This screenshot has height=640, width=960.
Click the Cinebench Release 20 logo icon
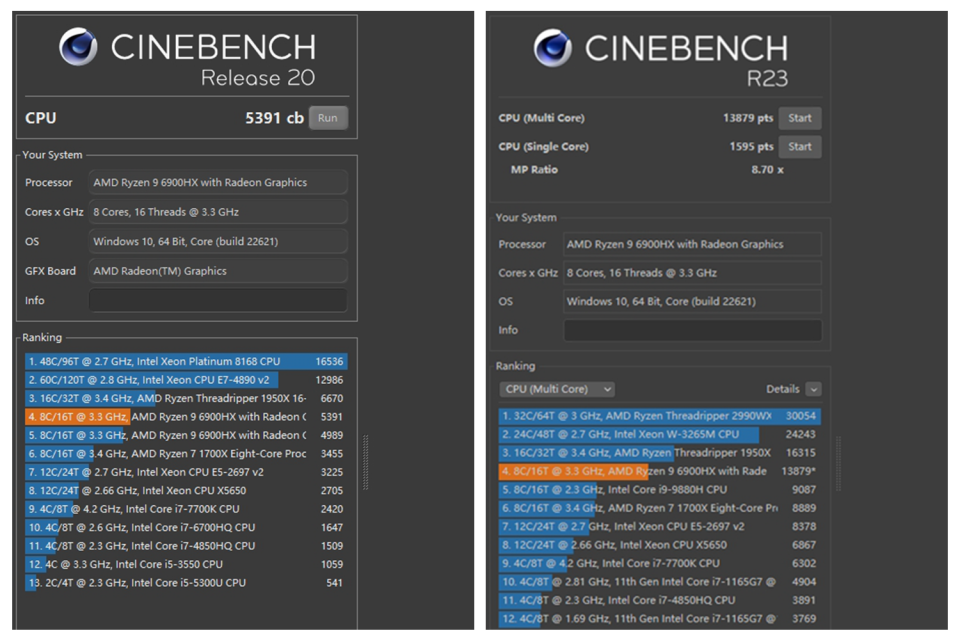coord(78,47)
